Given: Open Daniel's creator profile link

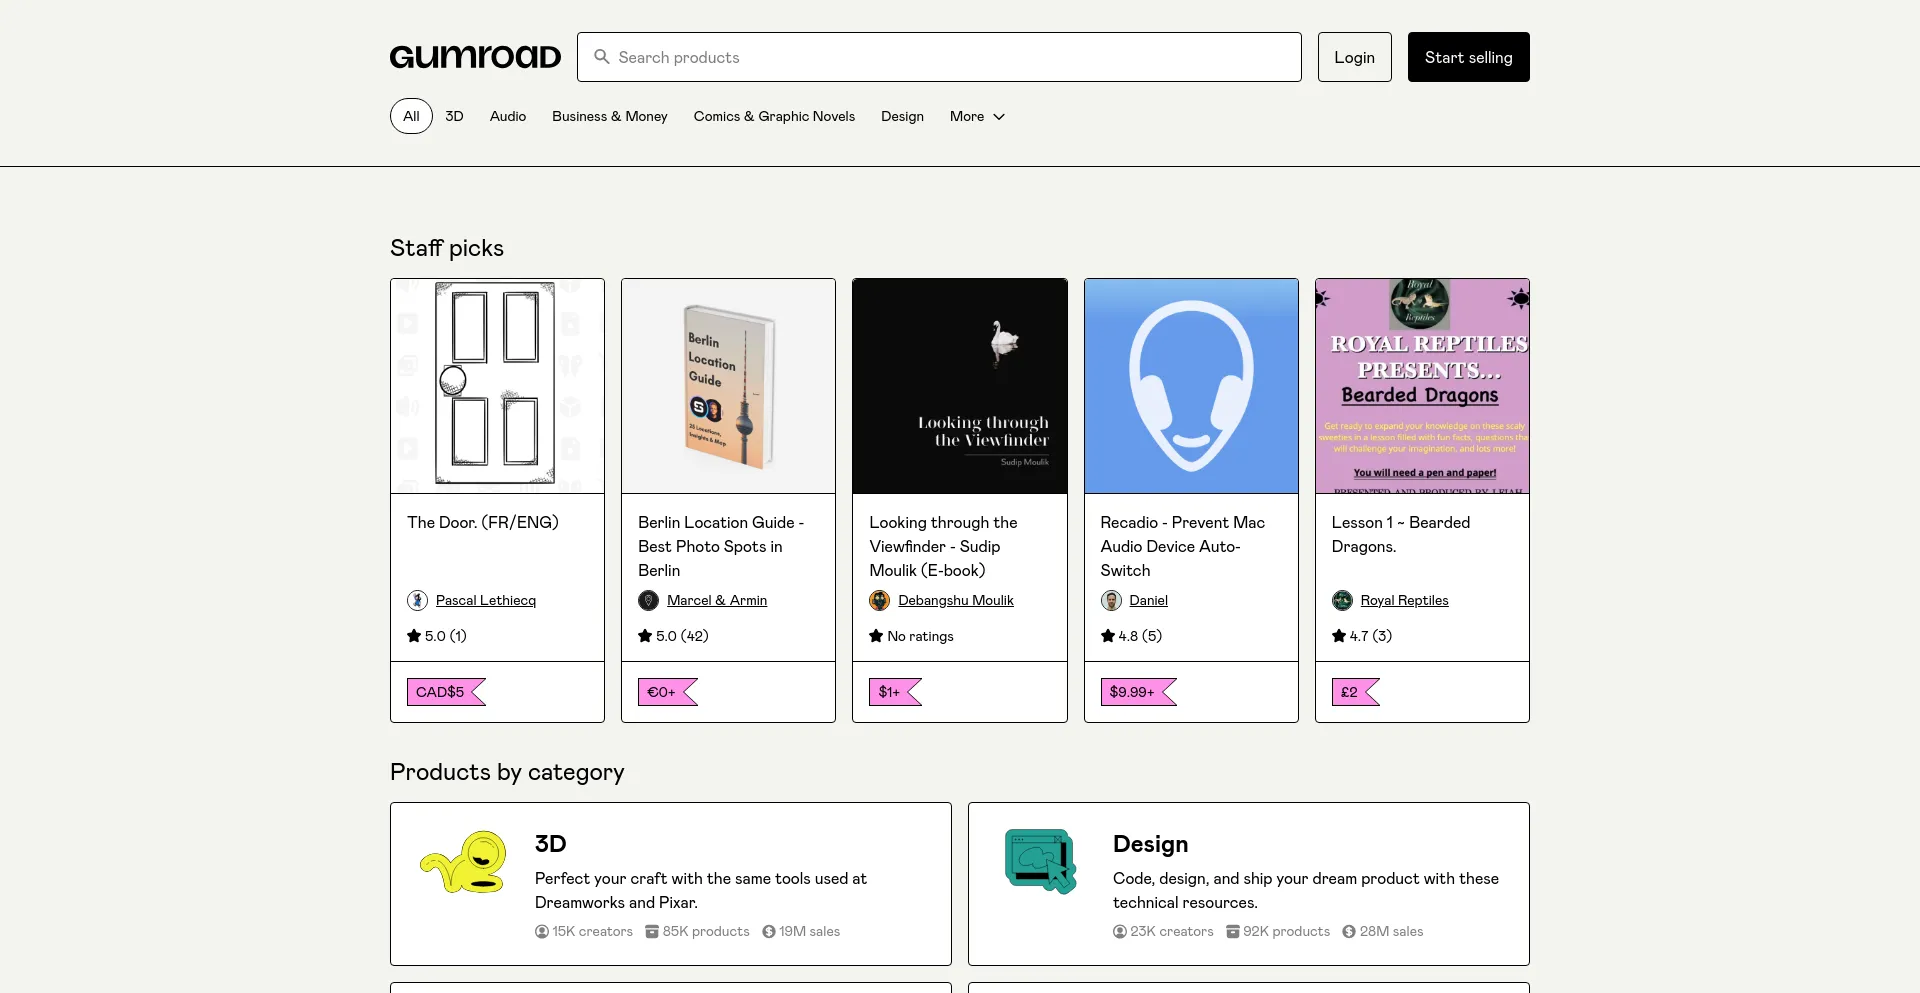Looking at the screenshot, I should pos(1148,600).
